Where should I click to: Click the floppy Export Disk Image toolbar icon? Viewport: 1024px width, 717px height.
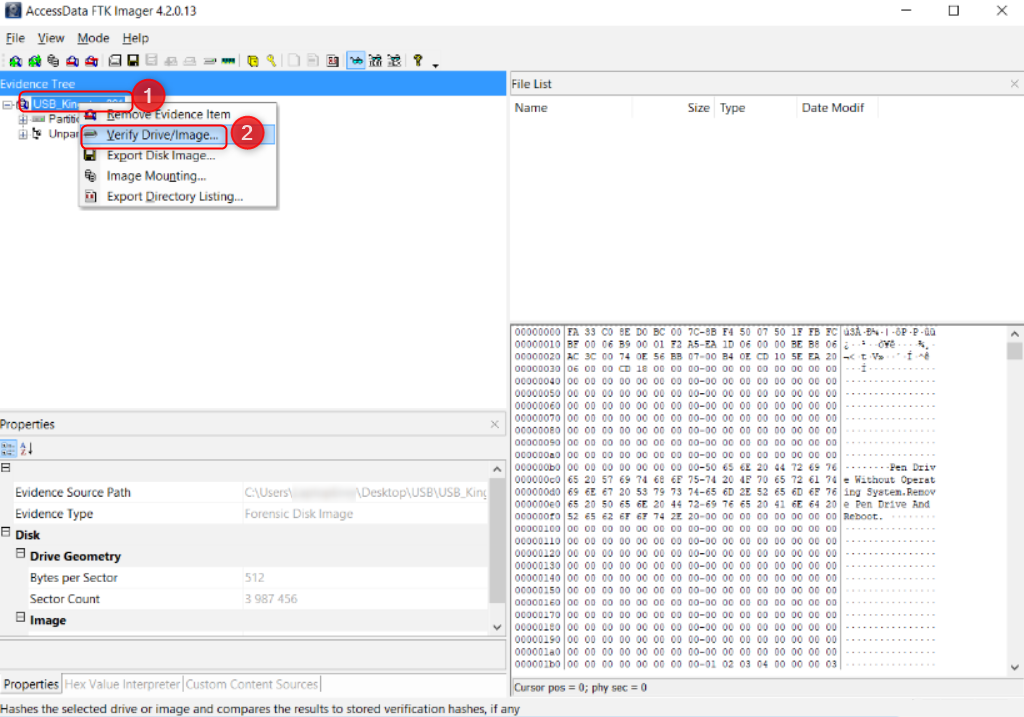[133, 61]
